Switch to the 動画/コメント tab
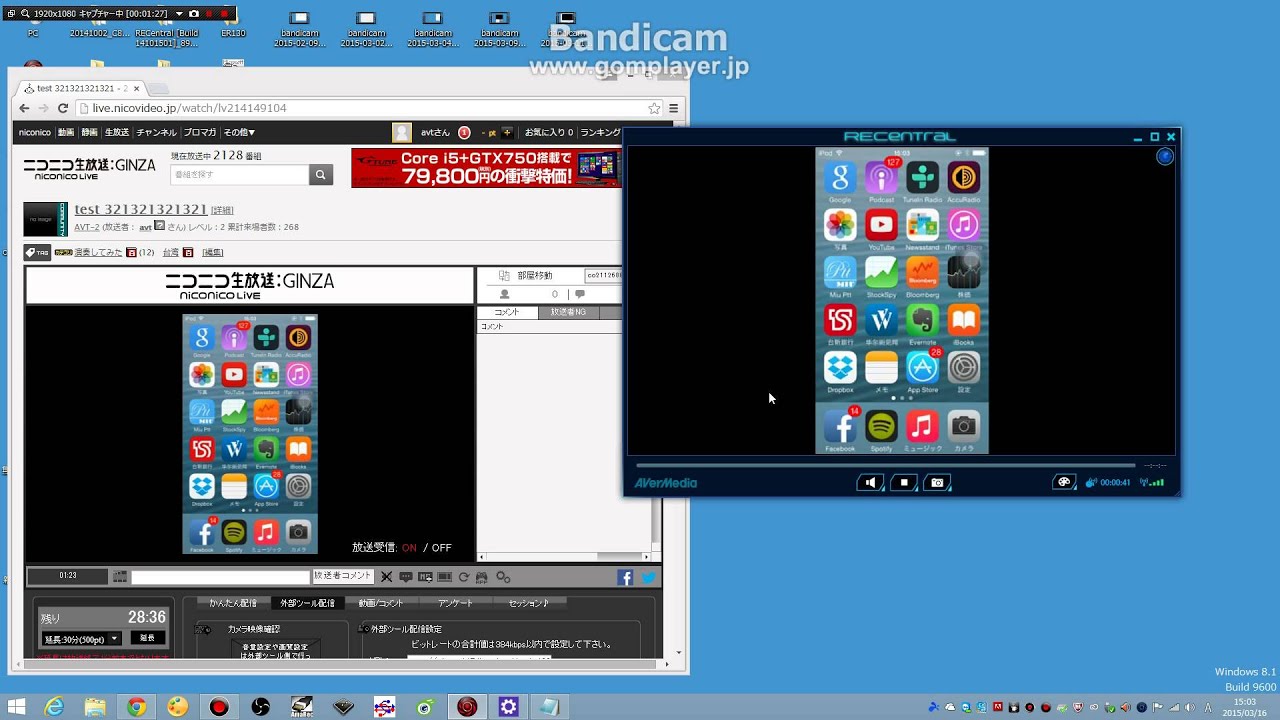Screen dimensions: 1280x720 point(381,603)
